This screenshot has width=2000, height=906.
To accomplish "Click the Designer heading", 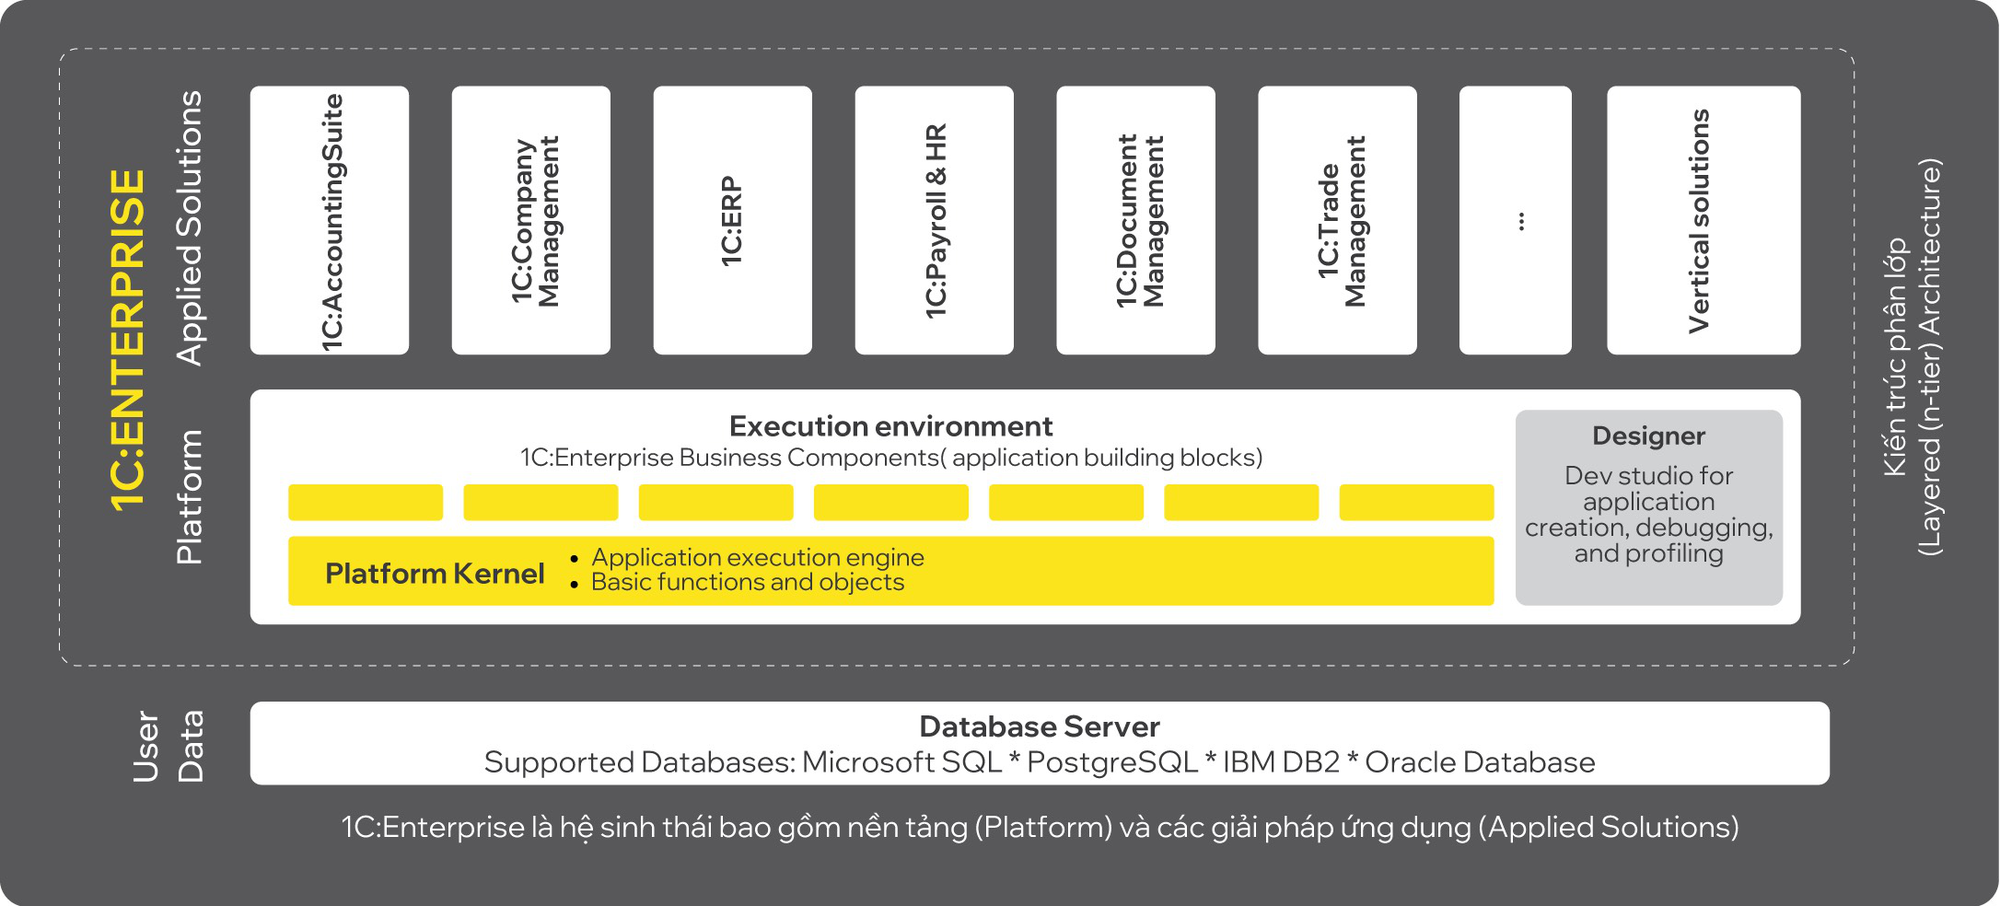I will 1649,436.
